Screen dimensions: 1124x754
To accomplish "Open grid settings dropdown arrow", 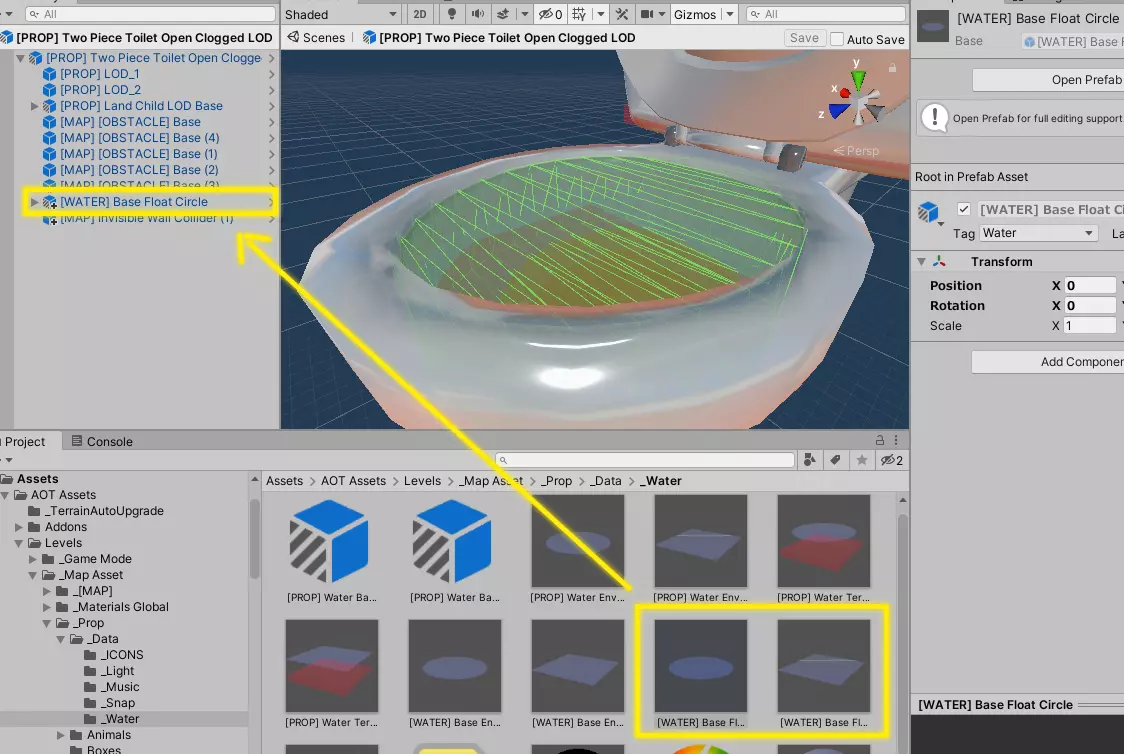I will (601, 14).
